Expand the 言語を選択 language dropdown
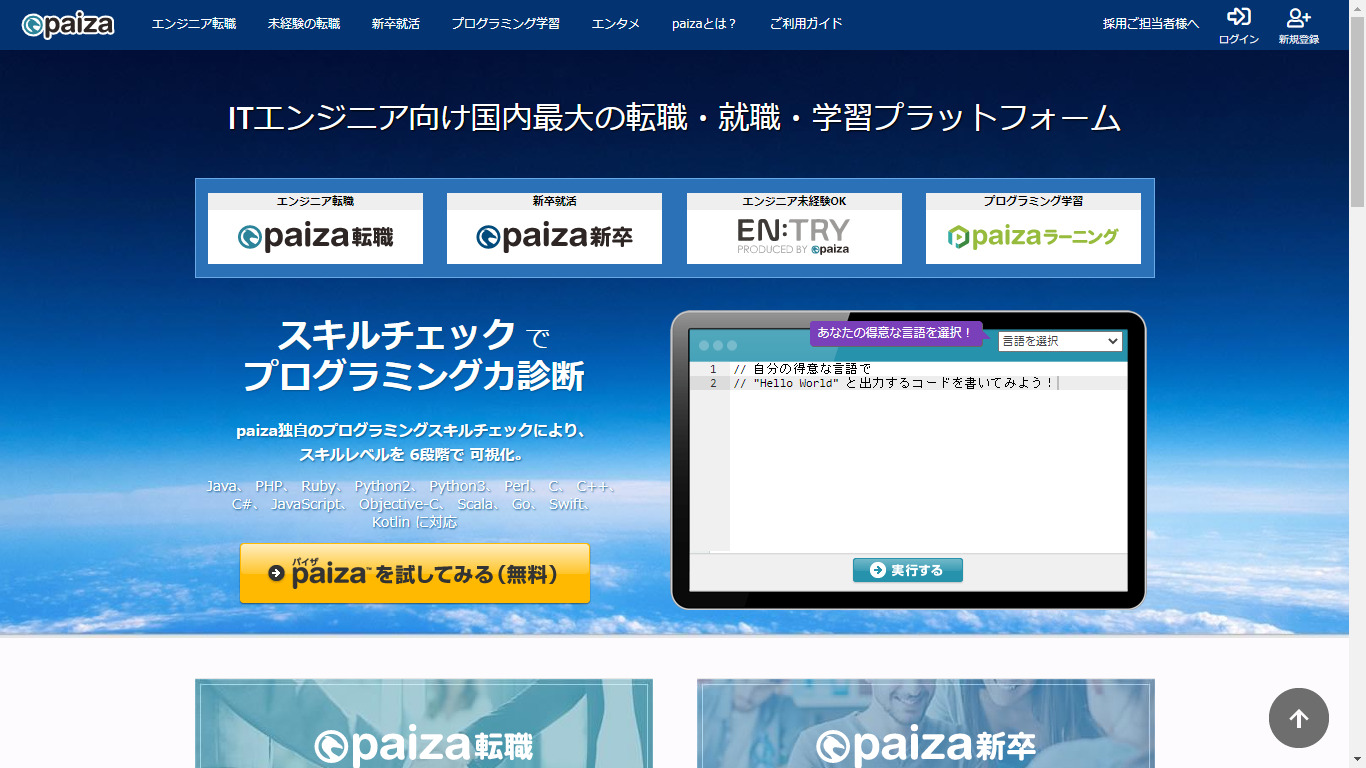The image size is (1366, 768). [1060, 341]
